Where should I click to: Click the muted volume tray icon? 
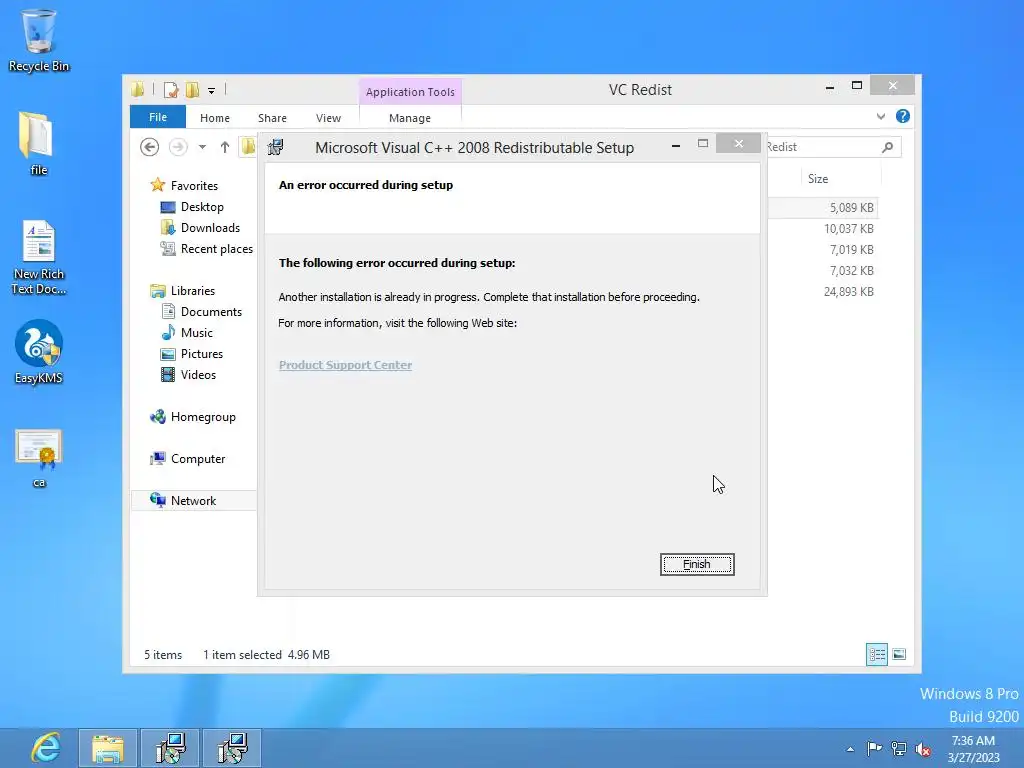click(923, 749)
